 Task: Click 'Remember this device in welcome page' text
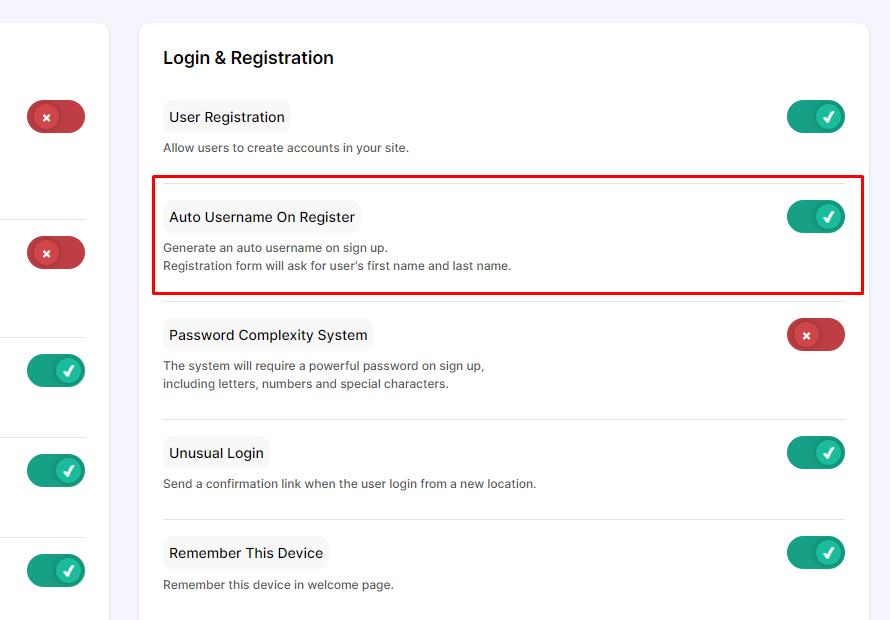click(278, 585)
